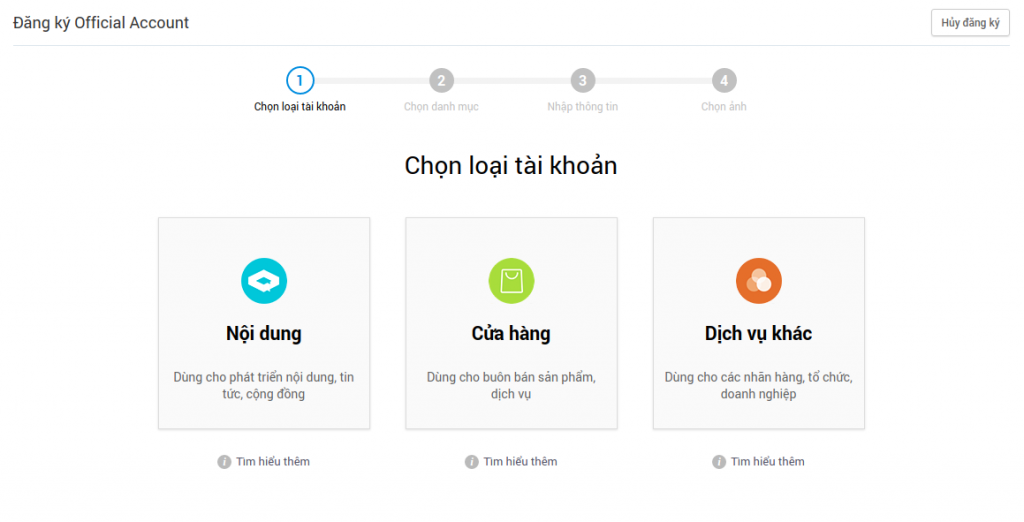Choose the Nội dung account type title
Image resolution: width=1024 pixels, height=522 pixels.
(264, 334)
